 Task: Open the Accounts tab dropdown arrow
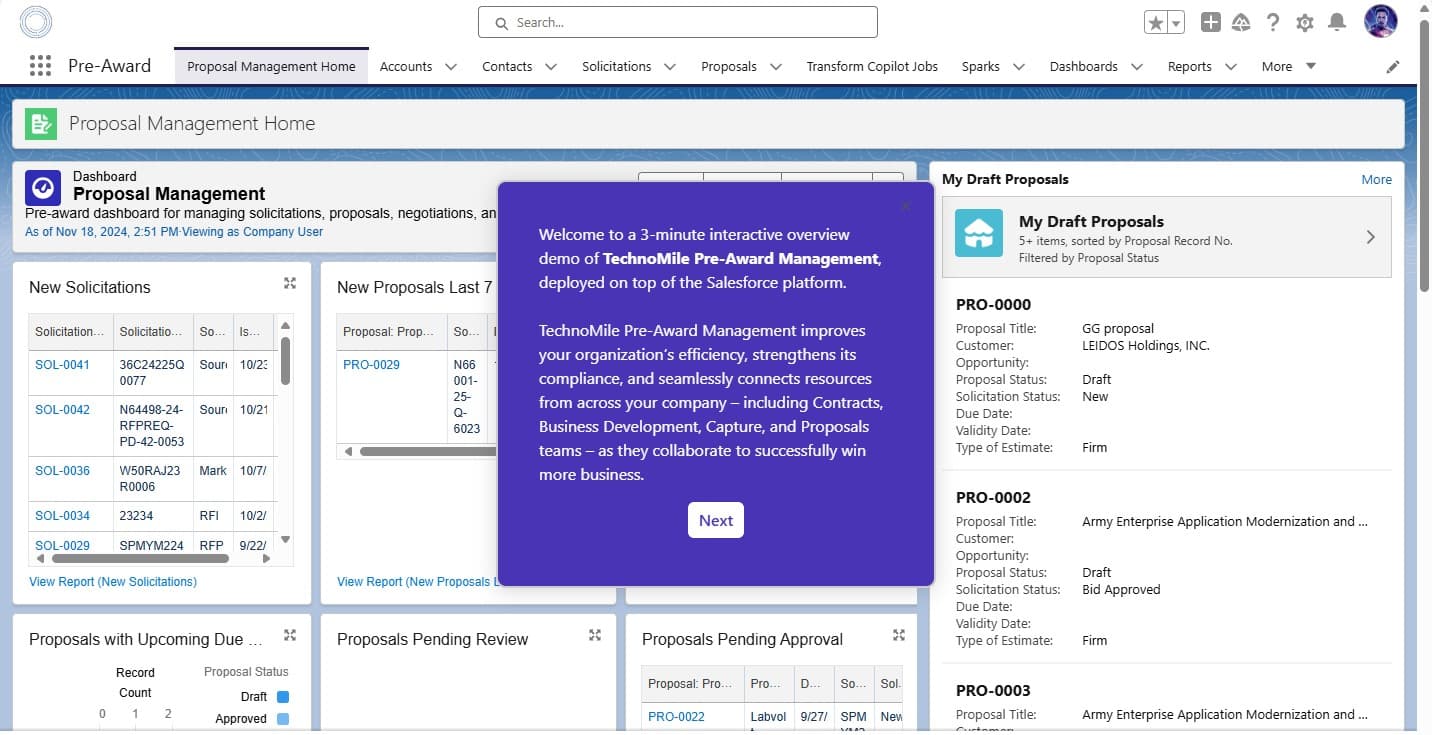tap(451, 67)
